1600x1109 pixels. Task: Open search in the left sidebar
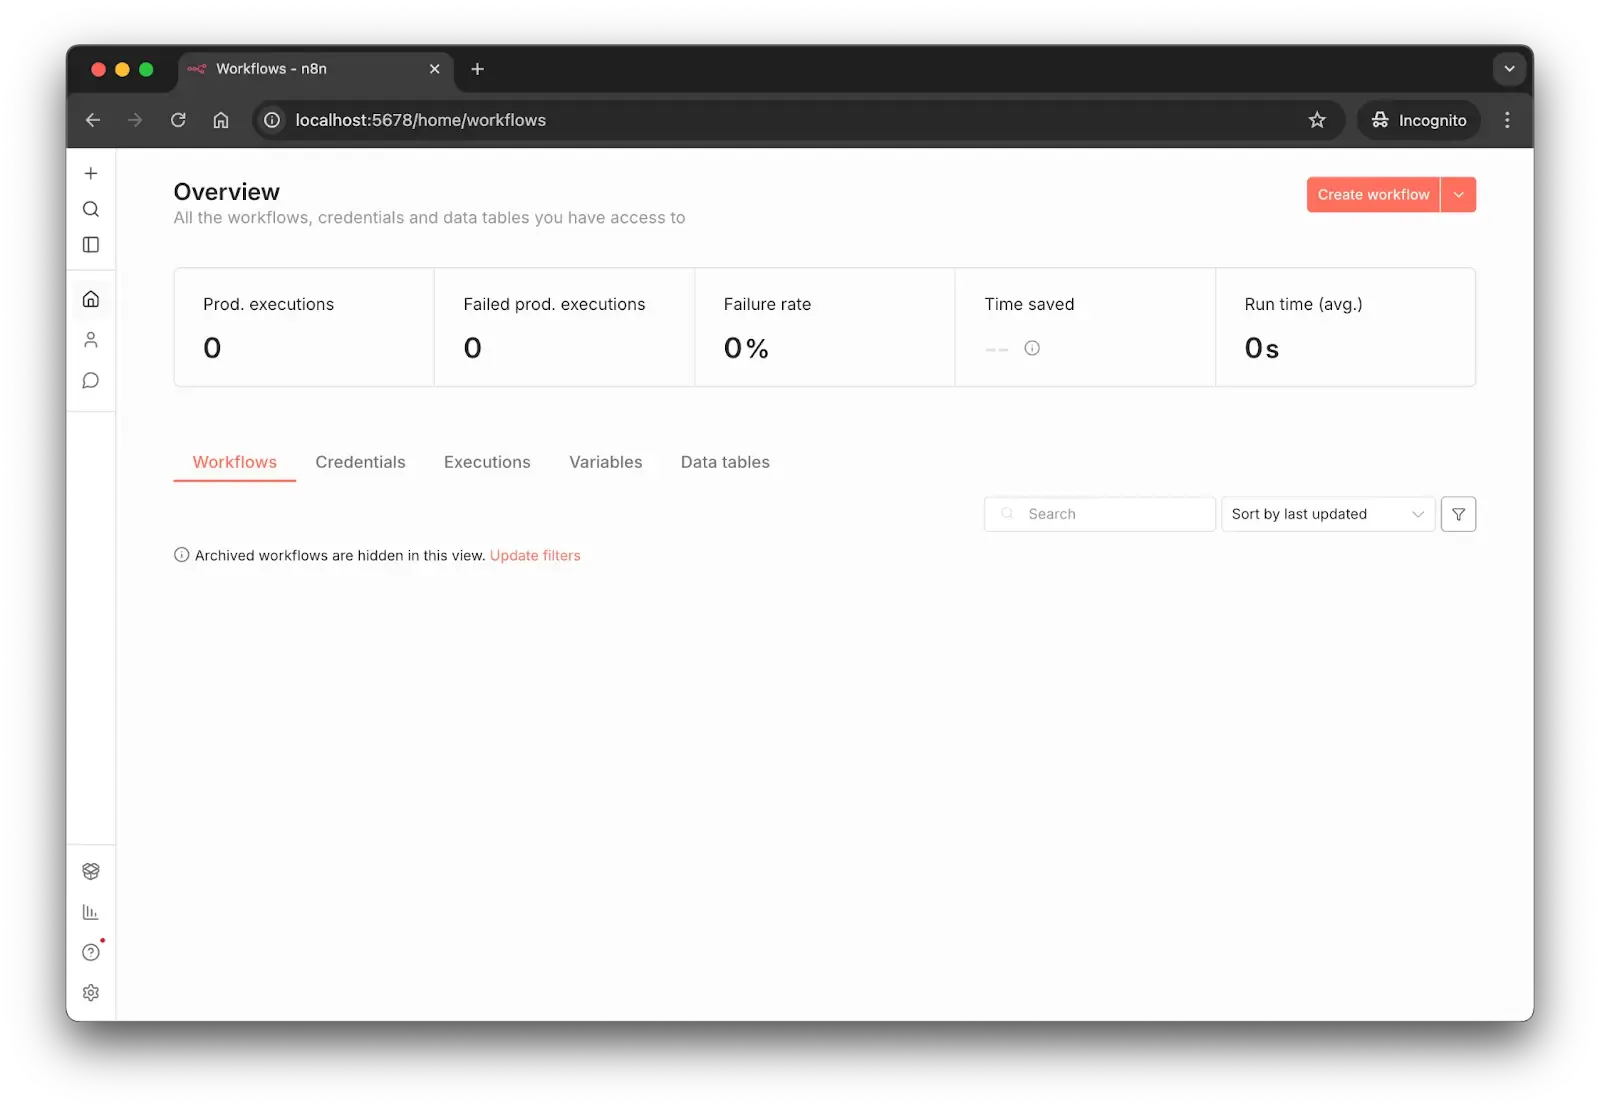[91, 209]
